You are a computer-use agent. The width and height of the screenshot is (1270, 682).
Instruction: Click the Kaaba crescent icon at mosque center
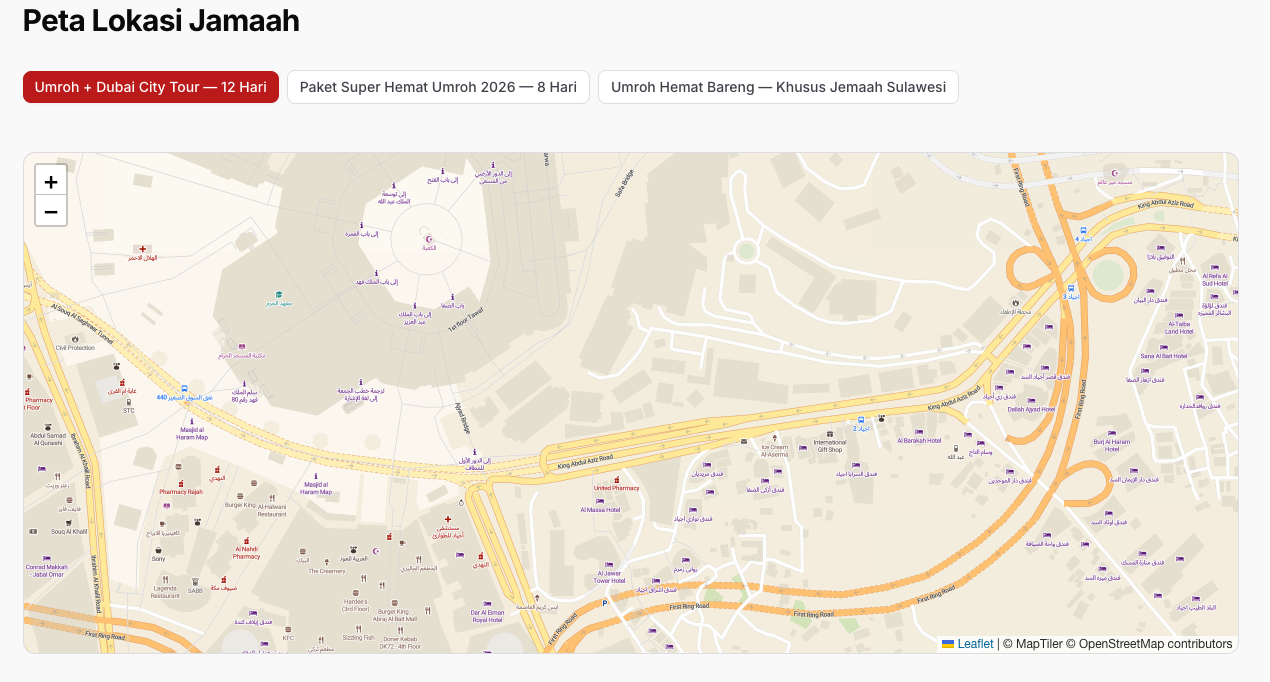pyautogui.click(x=429, y=239)
